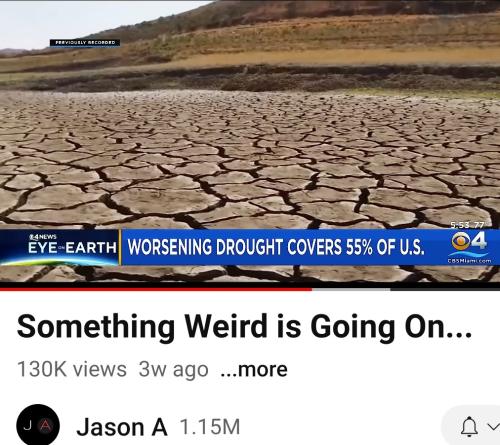Open Jason A channel avatar
This screenshot has height=445, width=500.
click(38, 426)
